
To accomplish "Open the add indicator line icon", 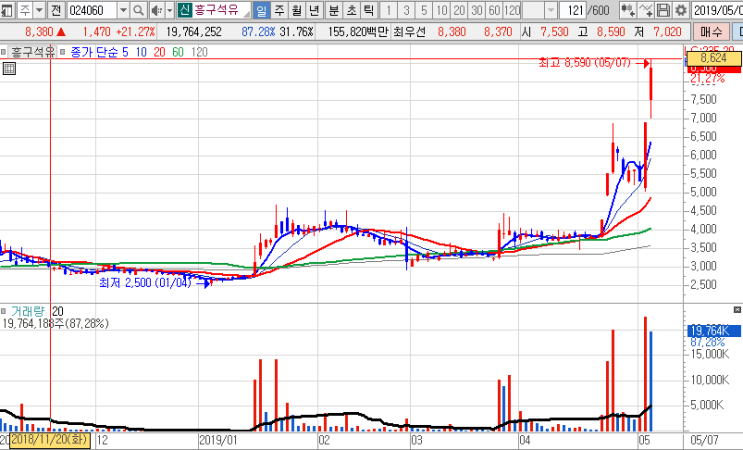I will coord(646,9).
